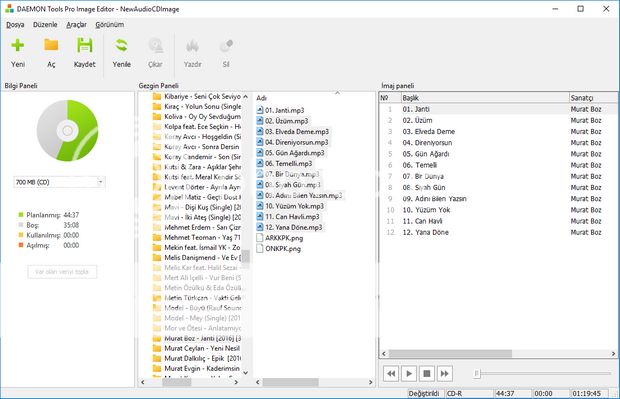Click the Sil erase disc icon
Screen dimensions: 620x399
click(x=226, y=45)
